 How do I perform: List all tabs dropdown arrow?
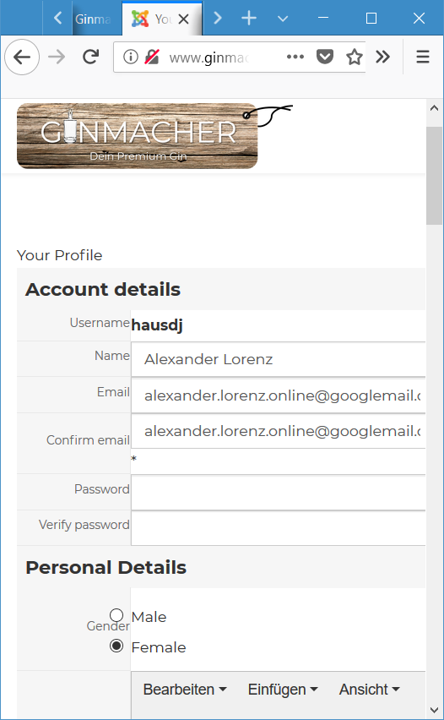point(283,19)
